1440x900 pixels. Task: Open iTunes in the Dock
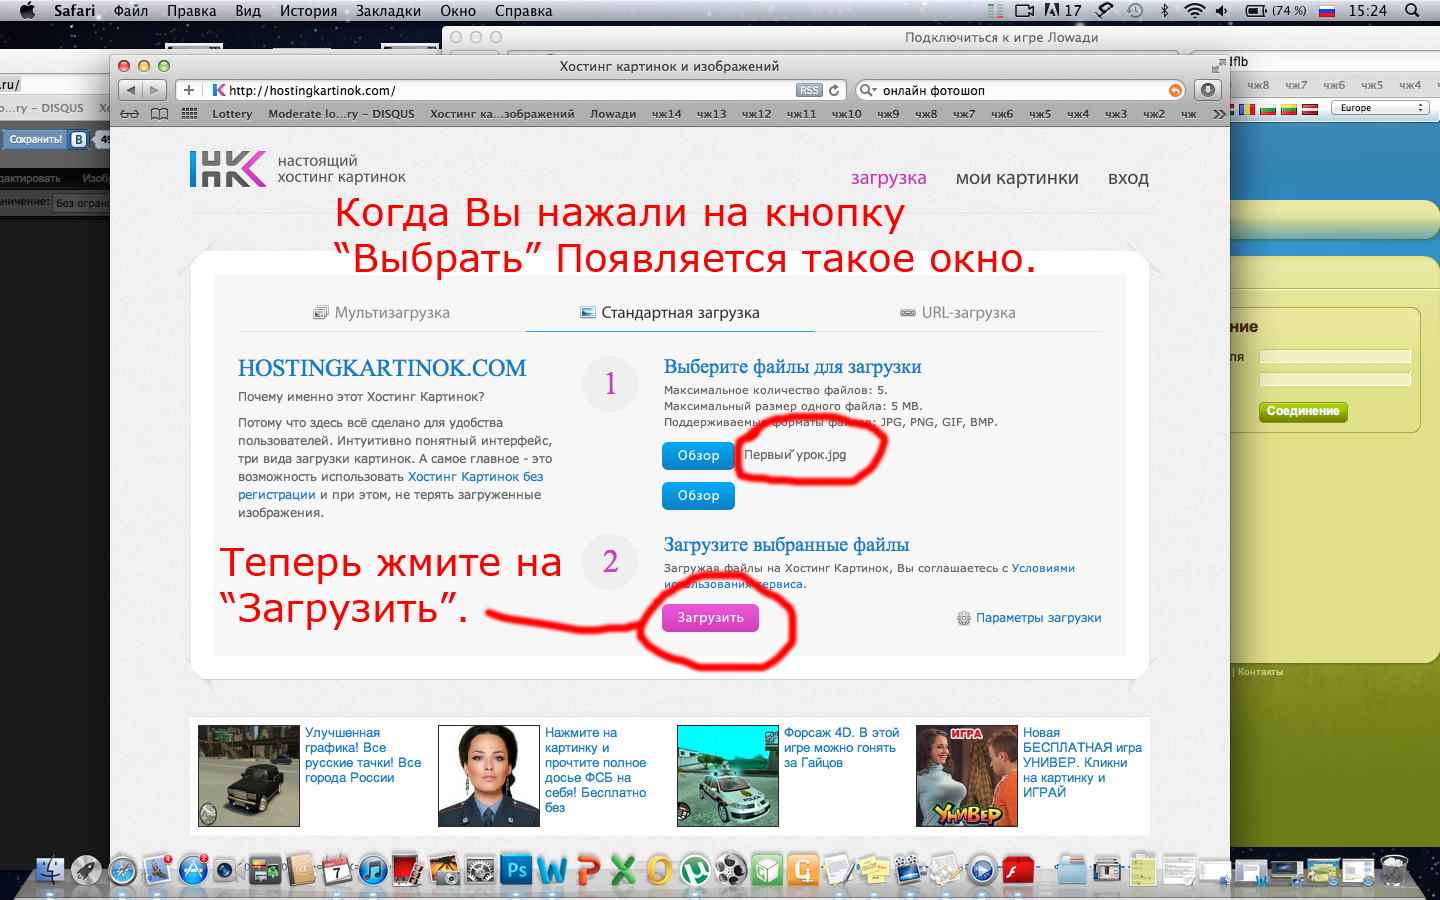373,871
